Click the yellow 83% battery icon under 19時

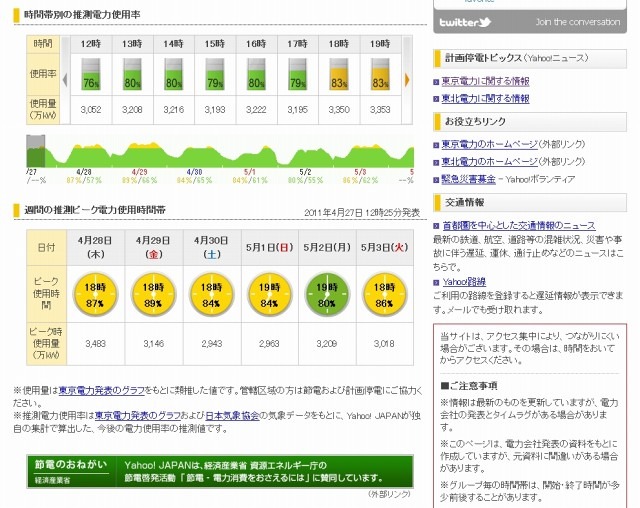tap(380, 74)
